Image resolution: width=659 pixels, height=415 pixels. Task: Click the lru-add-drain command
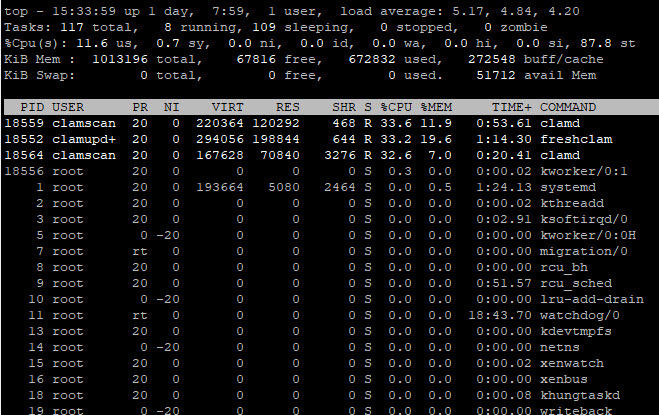[592, 299]
